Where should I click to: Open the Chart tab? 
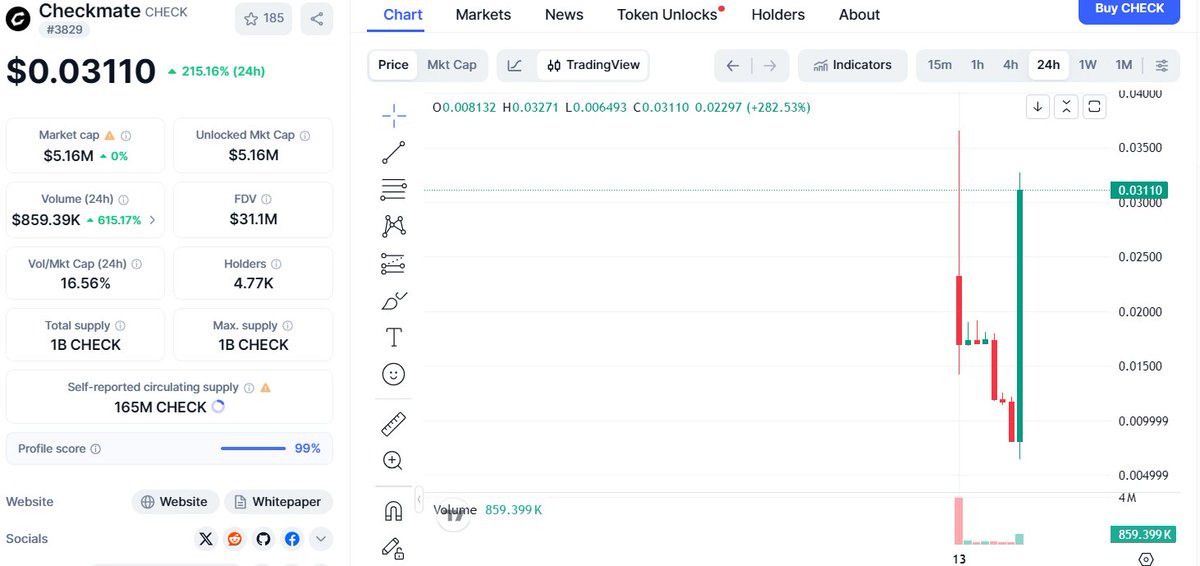pyautogui.click(x=402, y=15)
